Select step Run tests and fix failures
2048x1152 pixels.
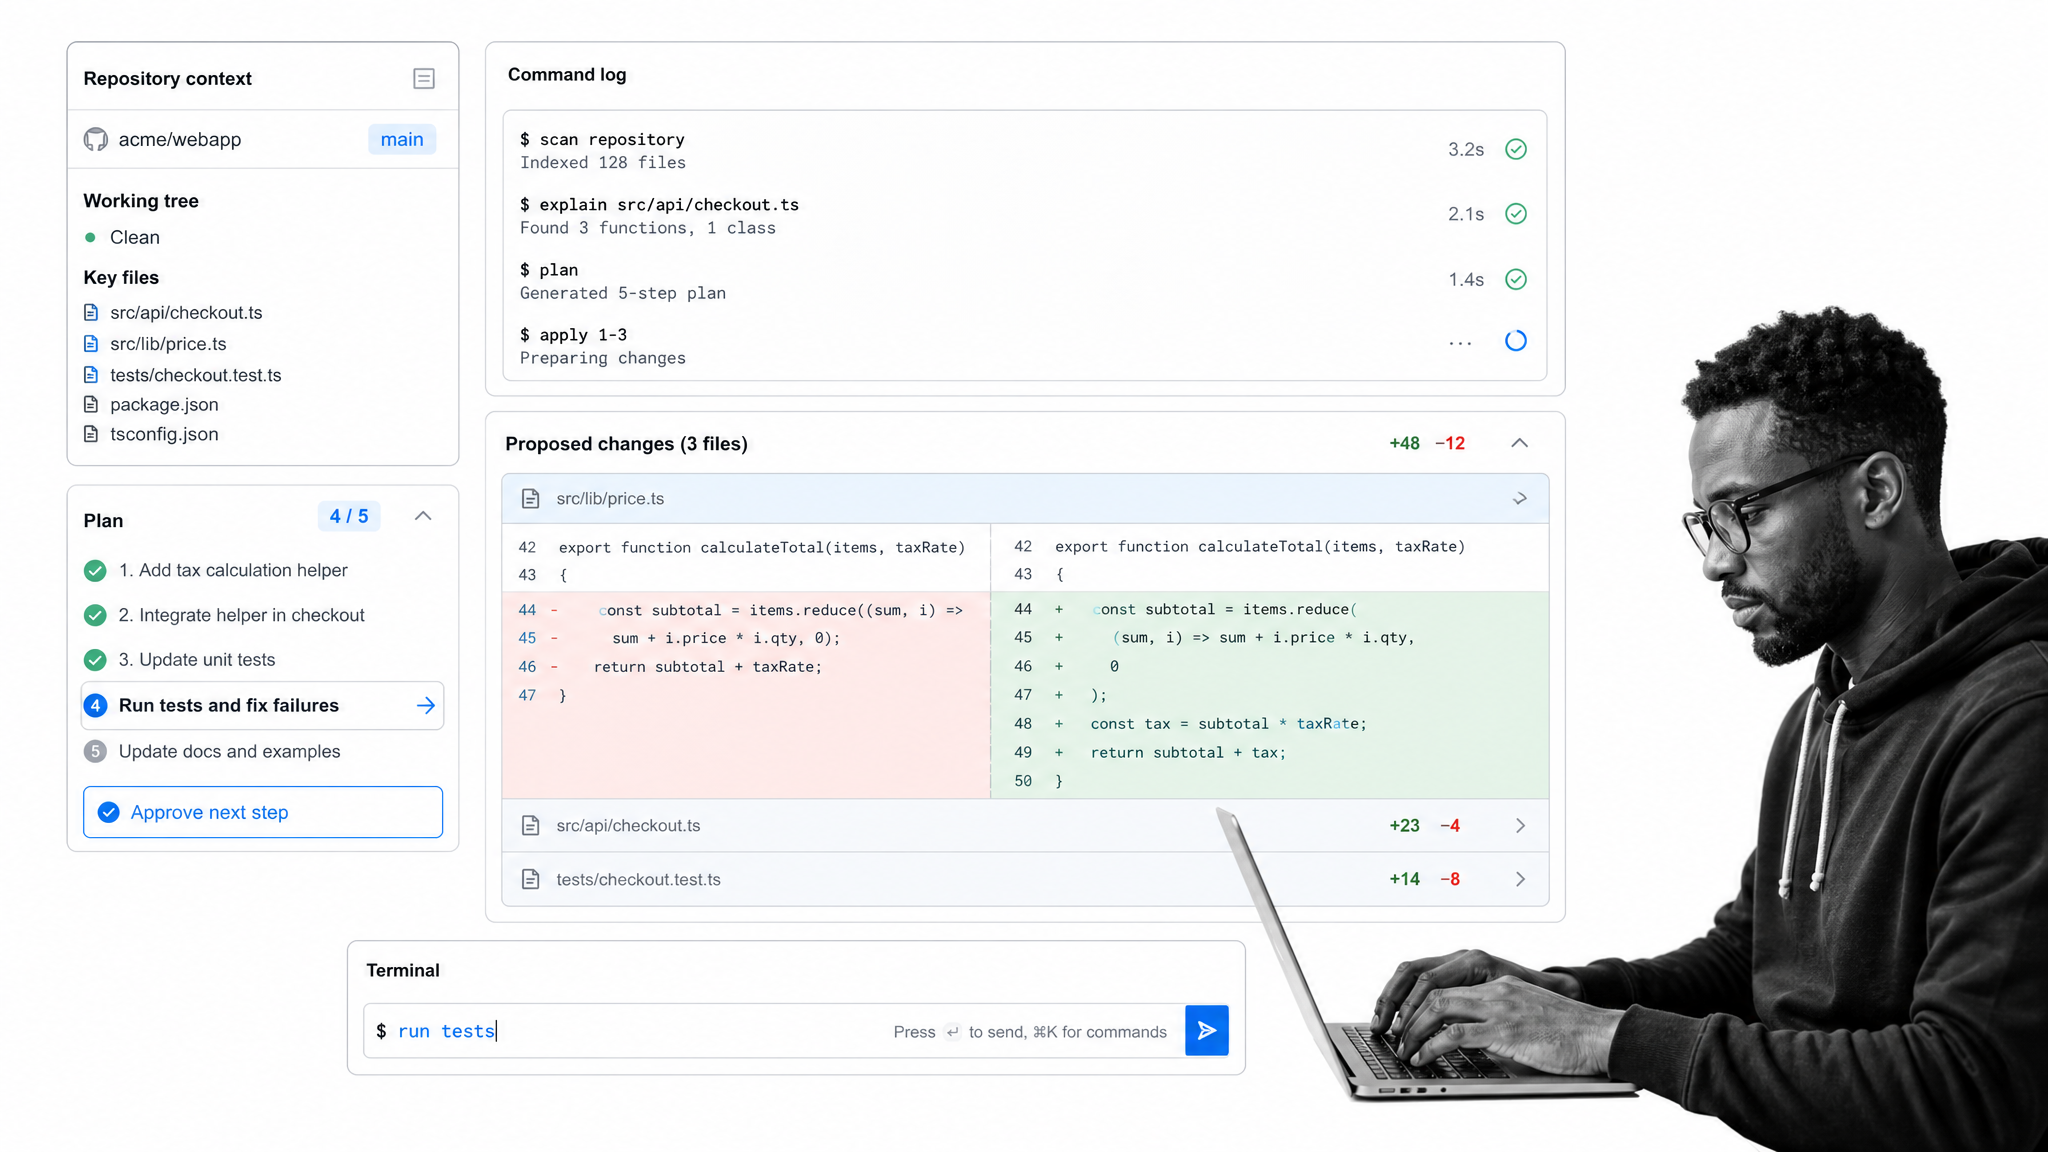[x=262, y=706]
